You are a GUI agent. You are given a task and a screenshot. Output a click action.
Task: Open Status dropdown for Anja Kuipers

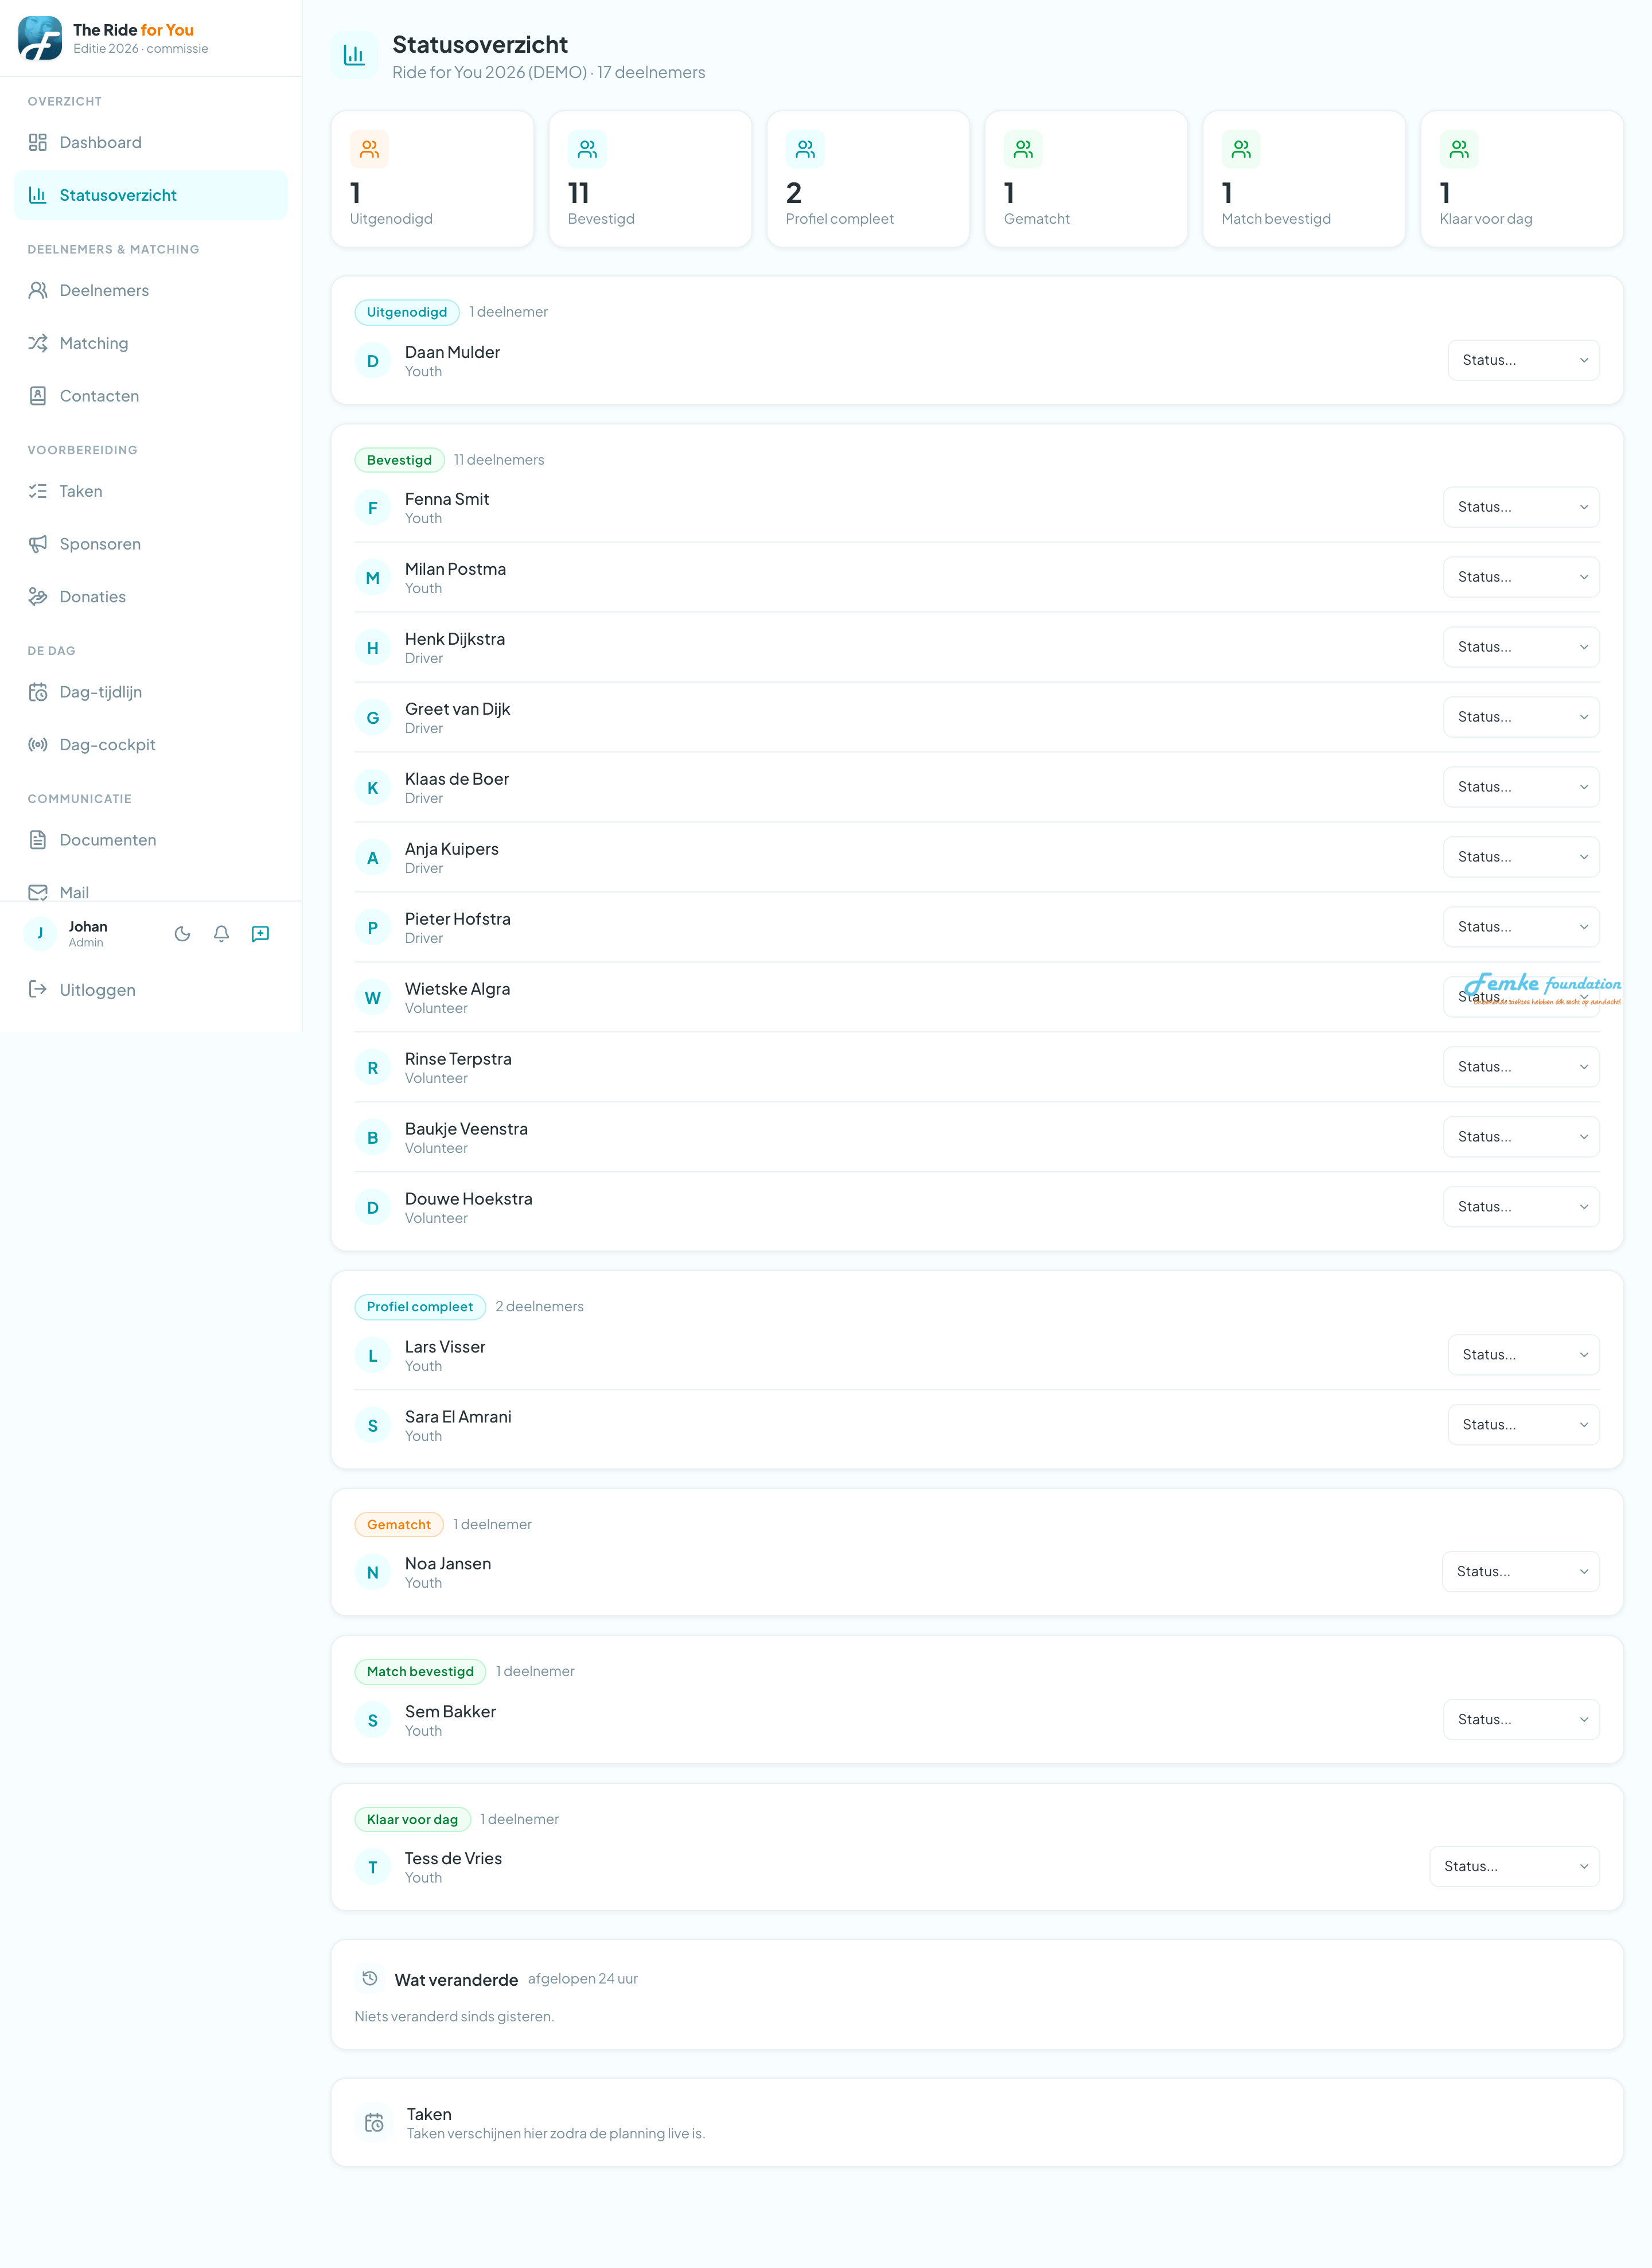1521,857
